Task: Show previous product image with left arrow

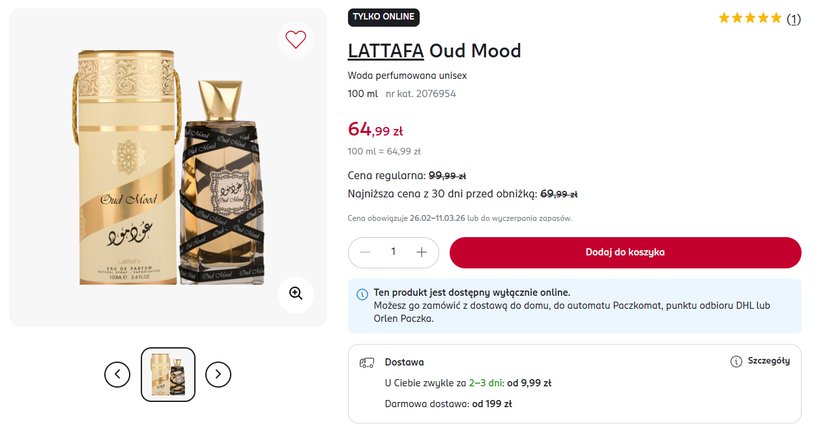Action: (x=118, y=374)
